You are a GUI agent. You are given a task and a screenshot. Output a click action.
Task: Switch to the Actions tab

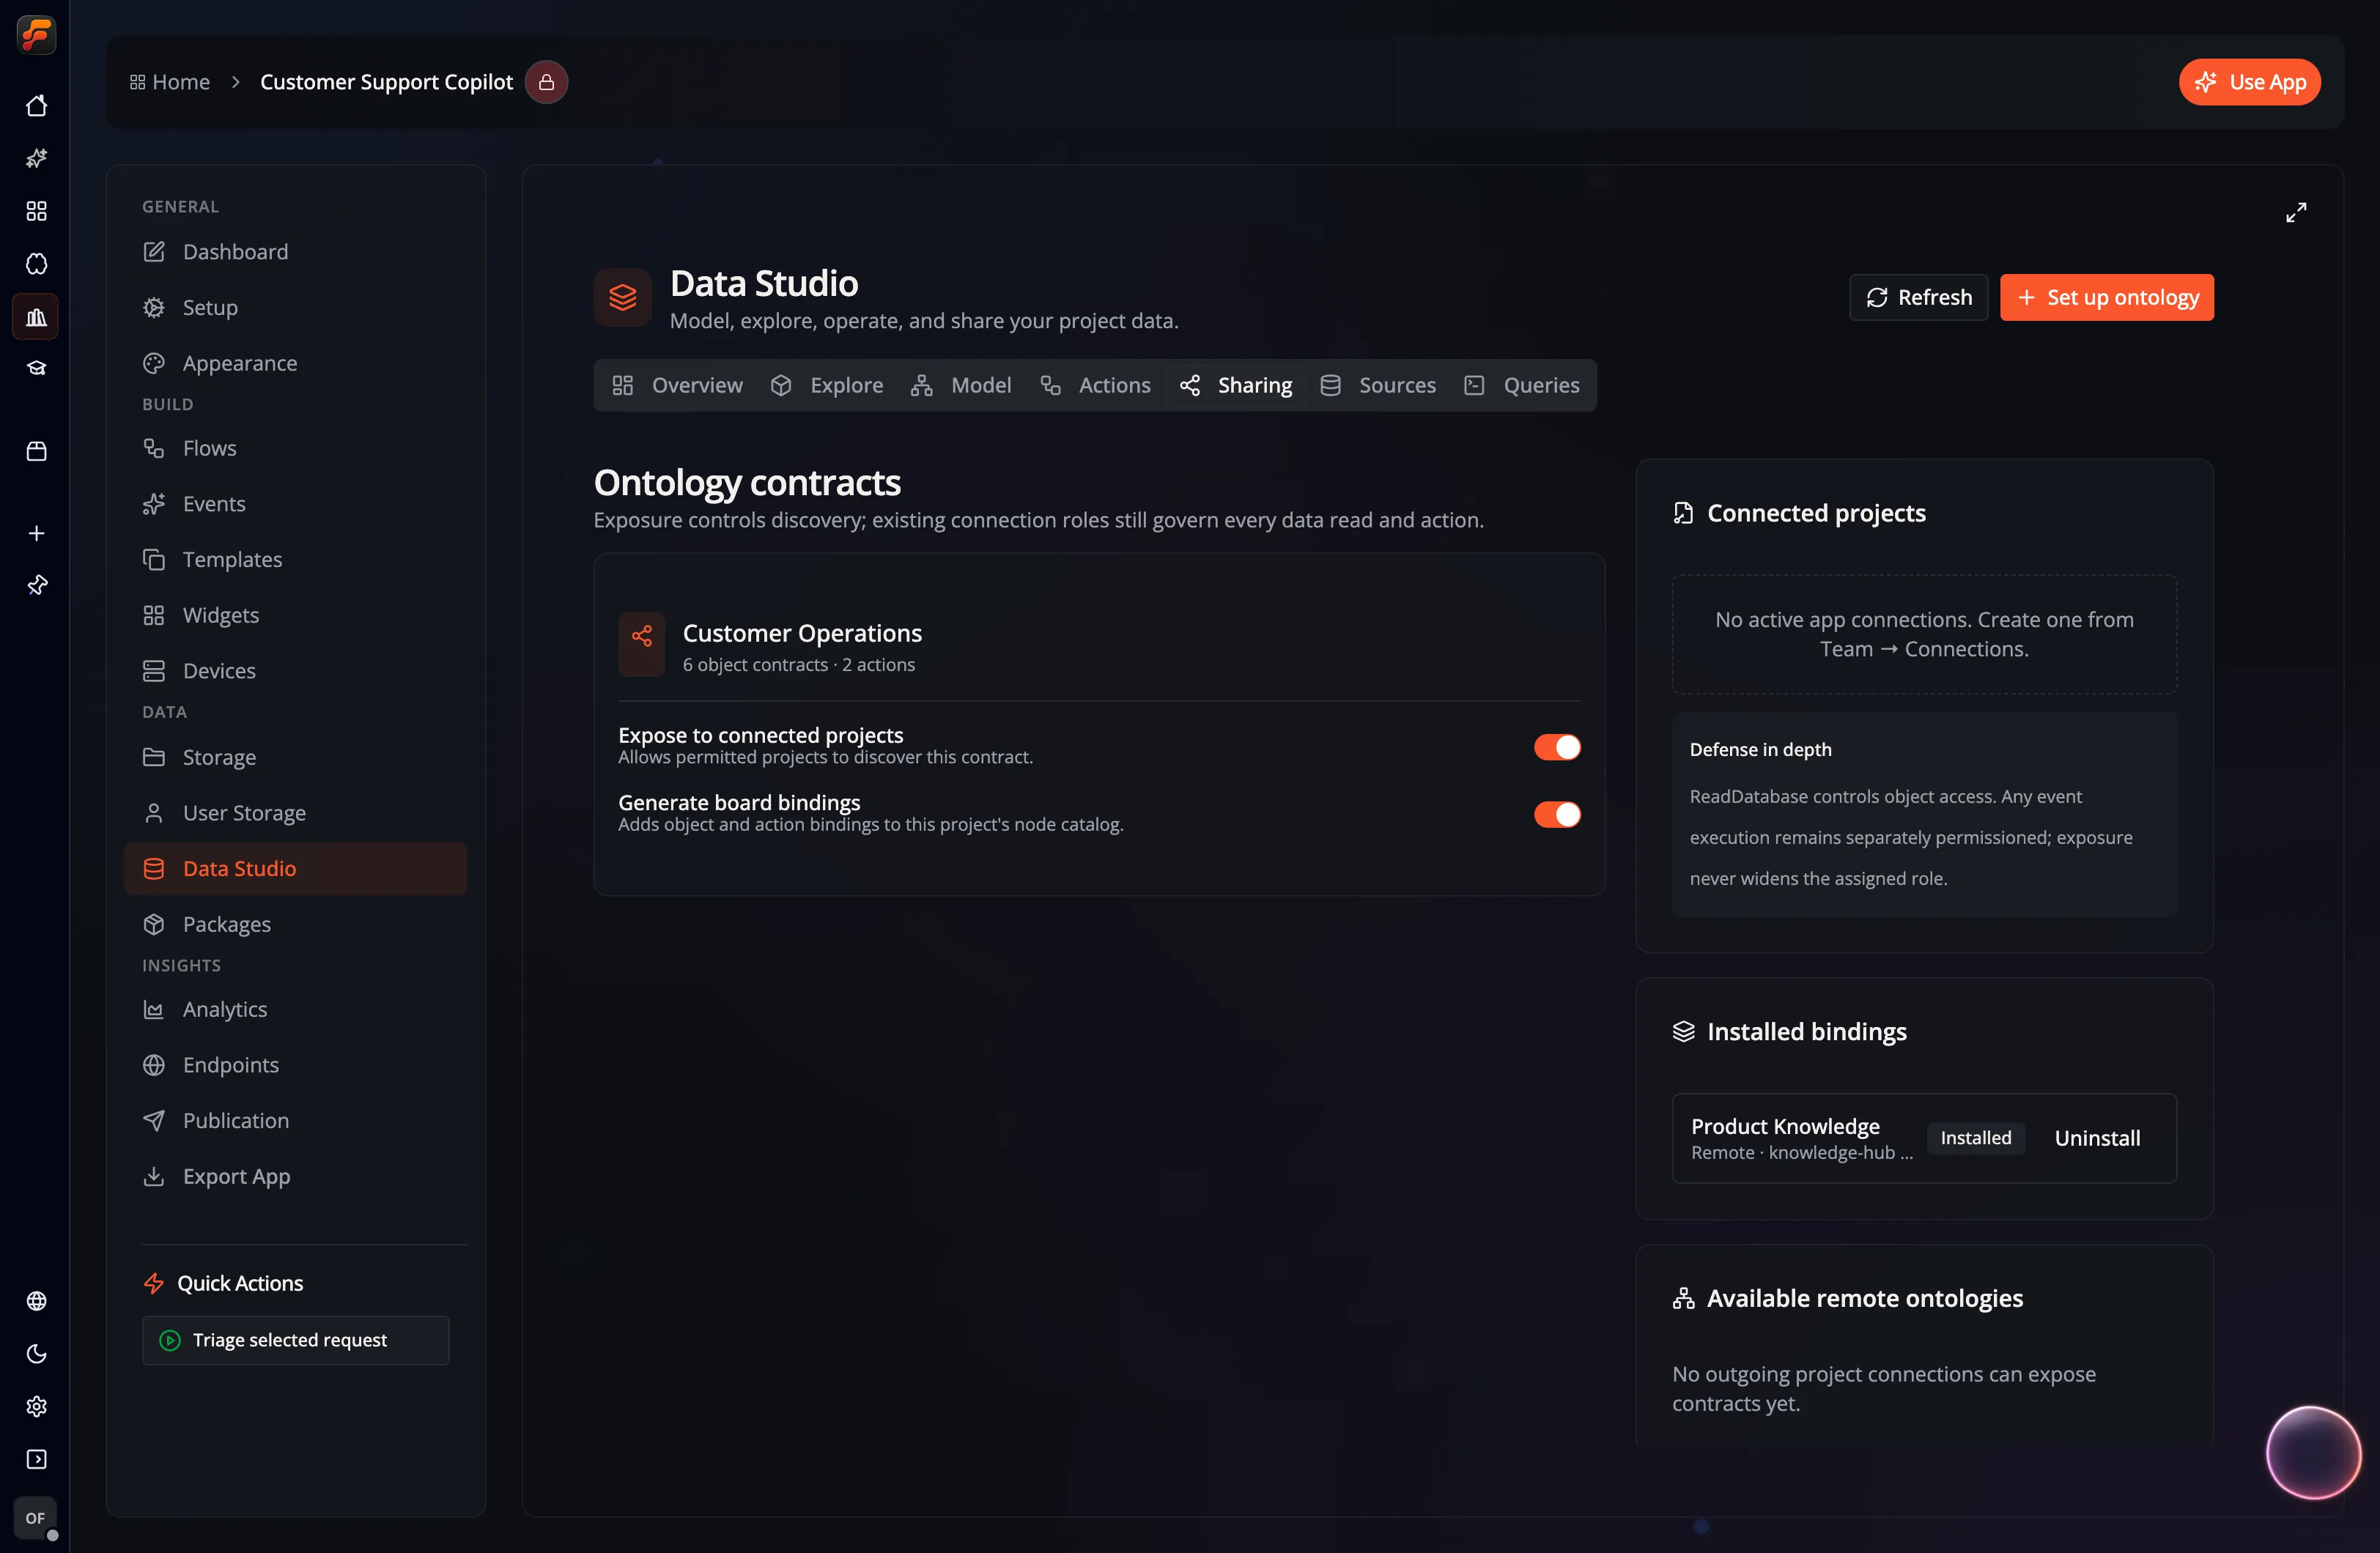pos(1095,385)
